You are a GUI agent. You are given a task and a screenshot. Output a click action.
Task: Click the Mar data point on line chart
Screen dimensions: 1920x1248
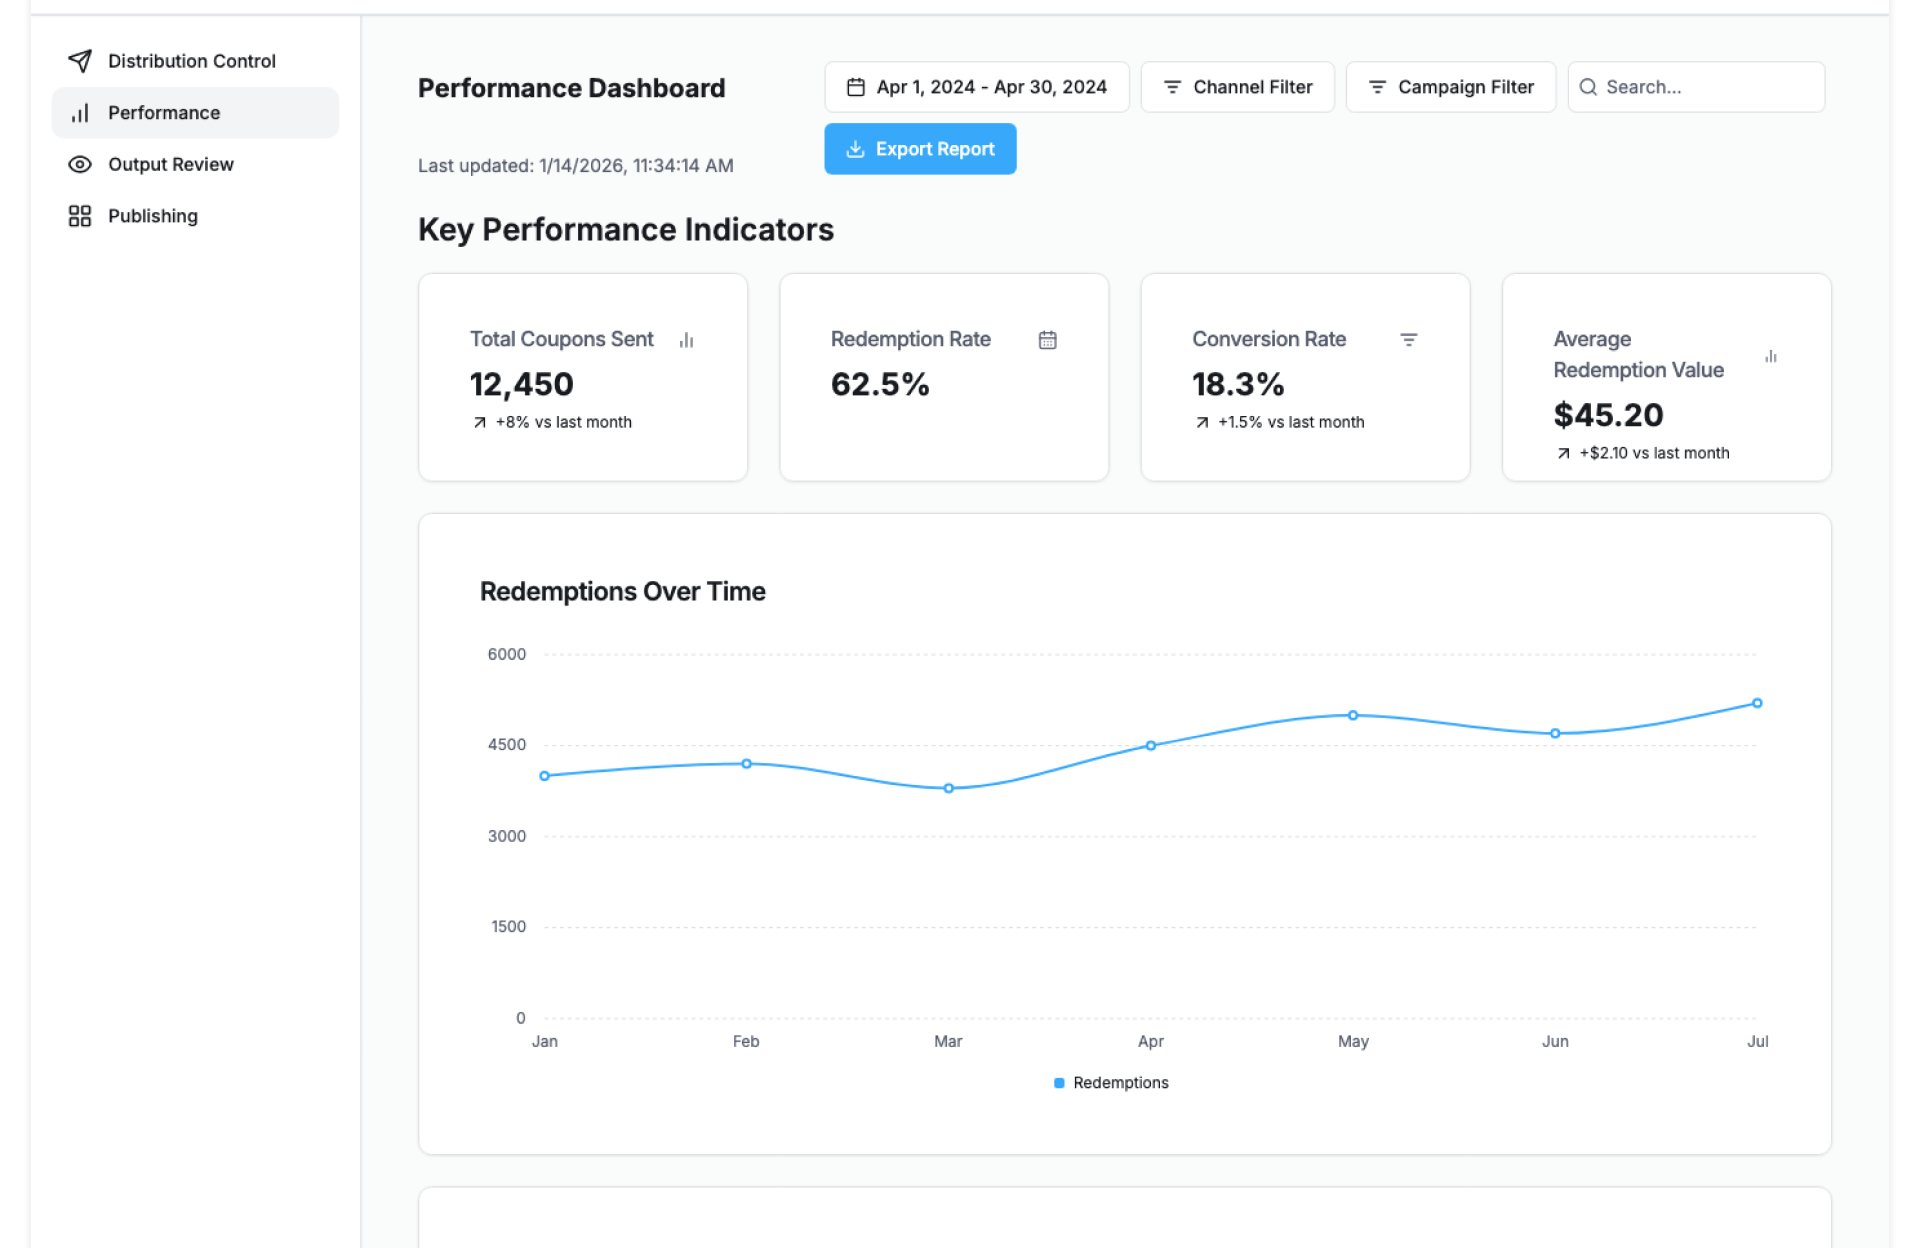pos(948,788)
